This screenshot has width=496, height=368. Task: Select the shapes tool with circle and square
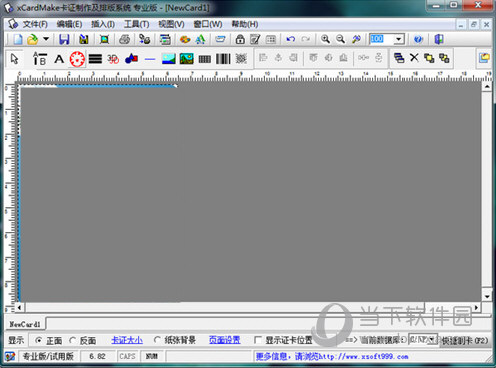(131, 59)
